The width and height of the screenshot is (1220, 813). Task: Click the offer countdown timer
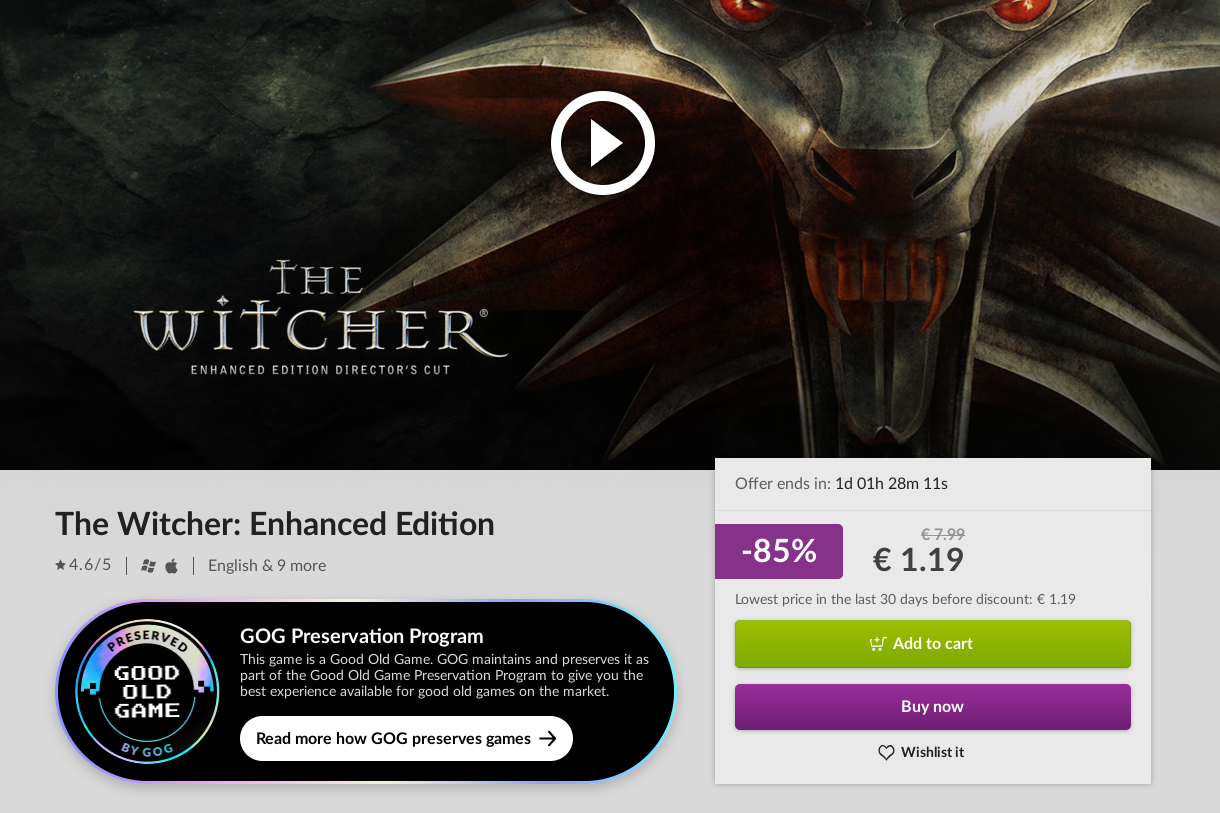click(x=891, y=483)
